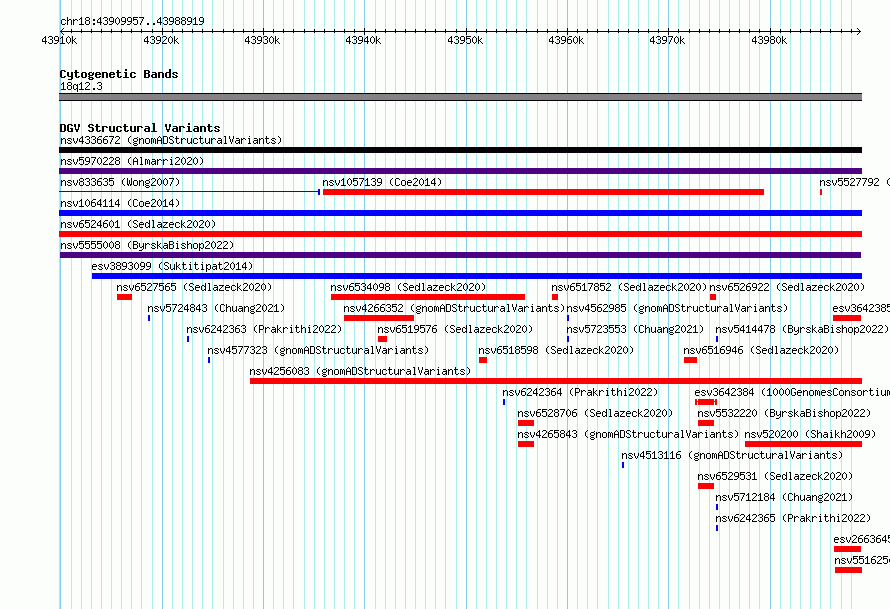Image resolution: width=890 pixels, height=609 pixels.
Task: Click the 43960k mark on the ruler
Action: click(x=566, y=40)
